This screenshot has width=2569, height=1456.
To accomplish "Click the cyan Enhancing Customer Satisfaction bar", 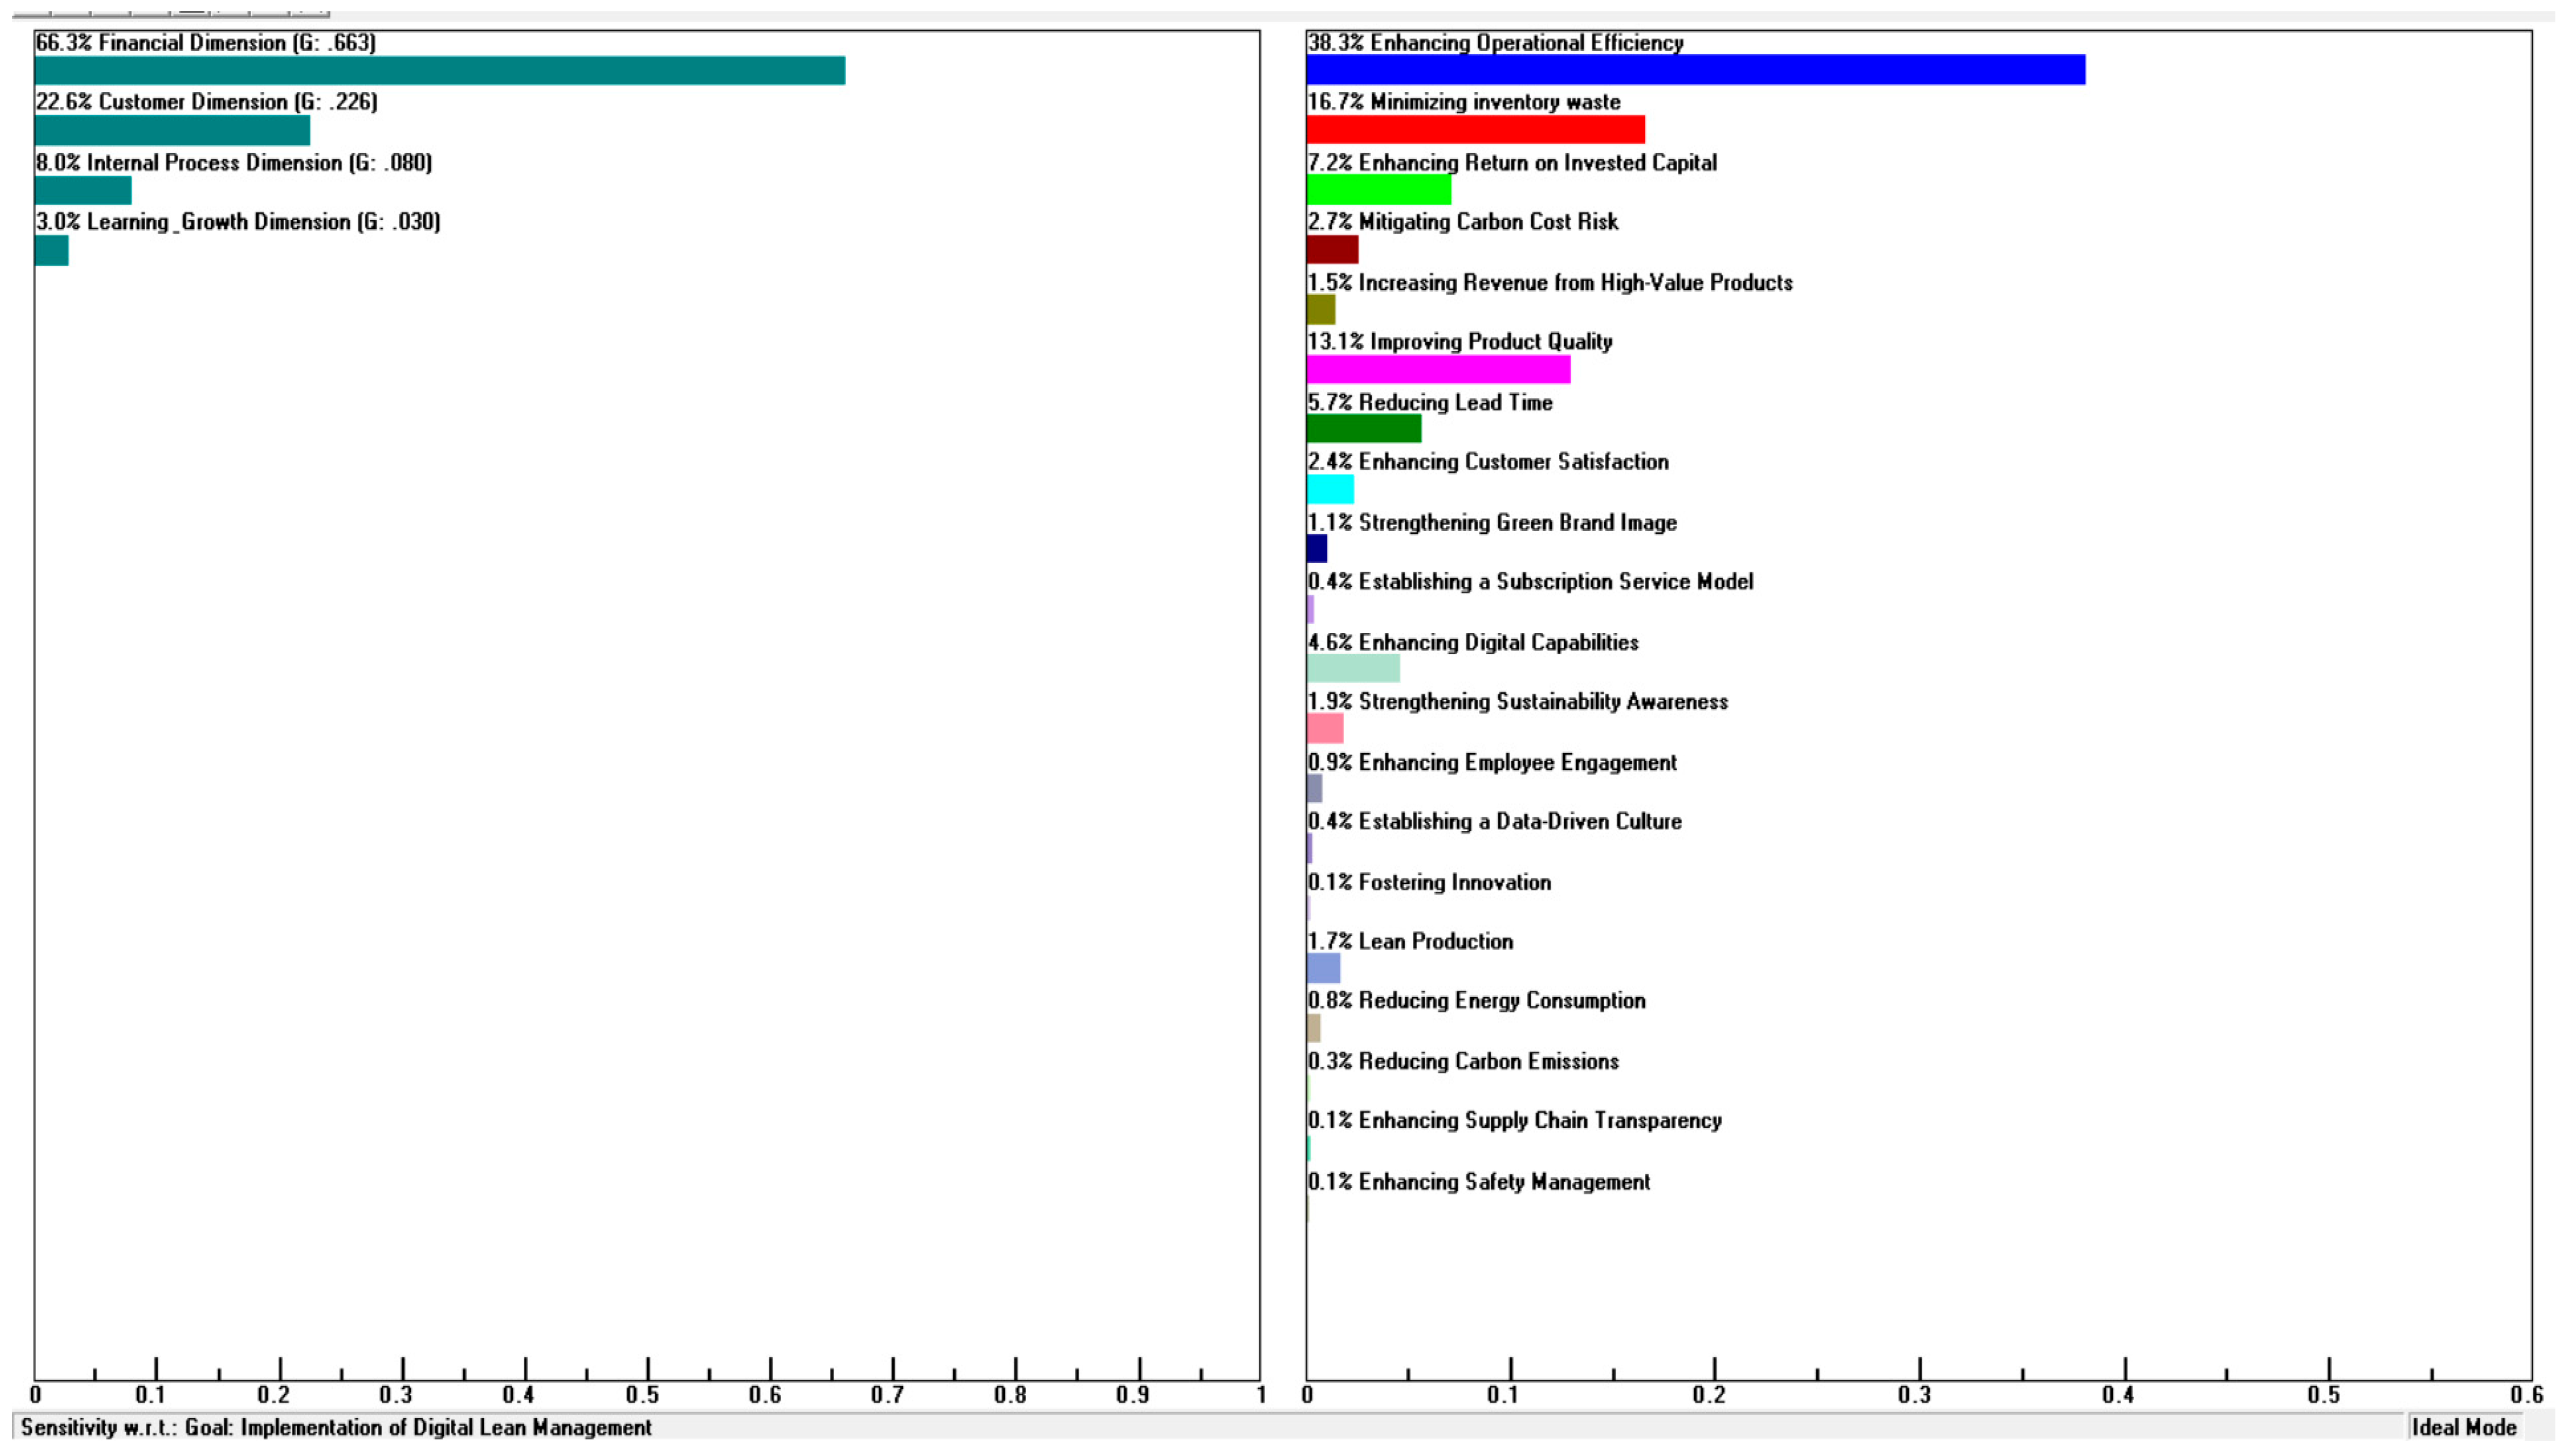I will (x=1331, y=489).
